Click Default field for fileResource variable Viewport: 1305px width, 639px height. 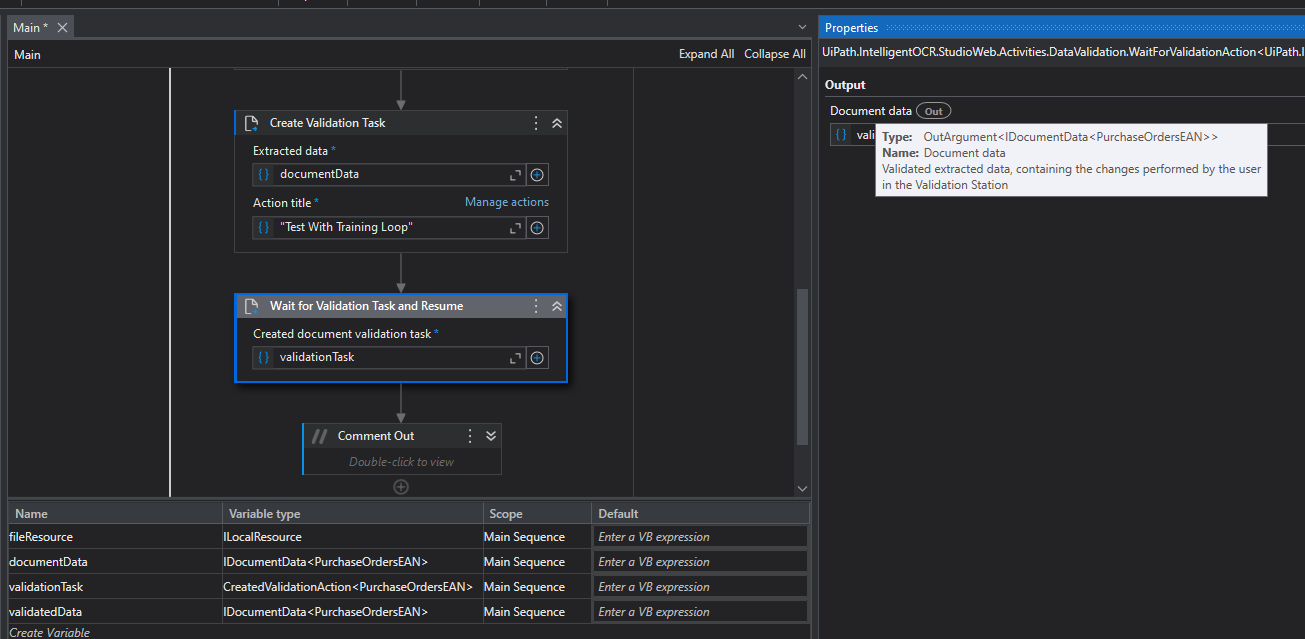click(700, 537)
